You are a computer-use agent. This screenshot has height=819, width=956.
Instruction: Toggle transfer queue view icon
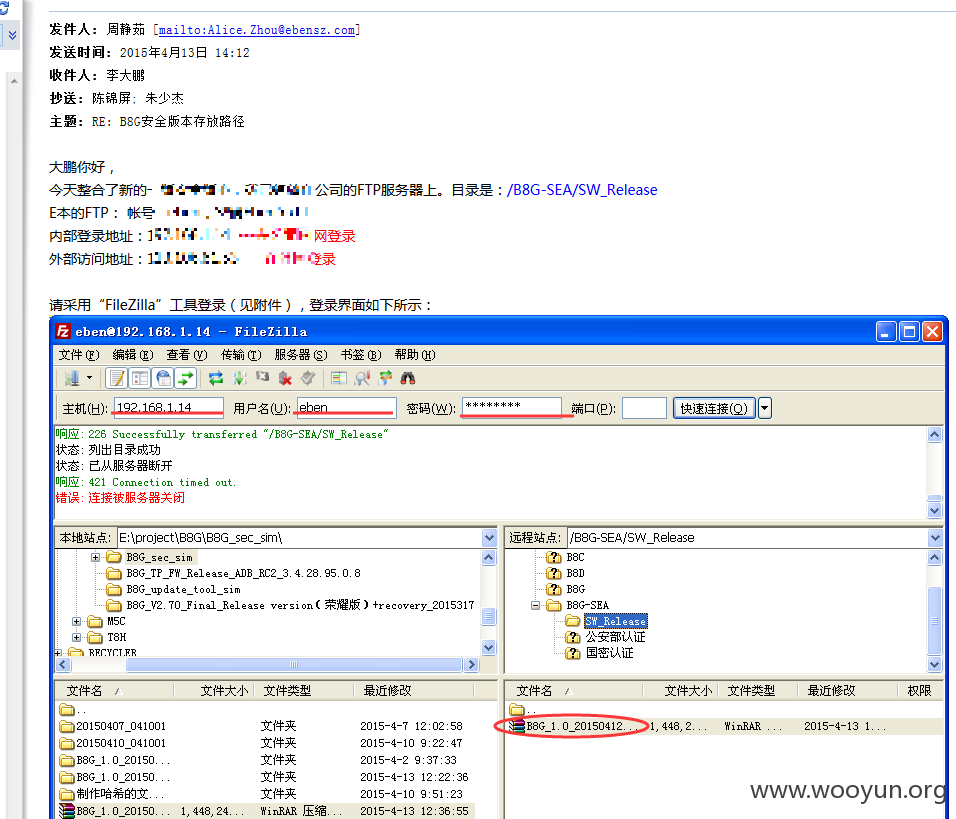click(x=186, y=379)
